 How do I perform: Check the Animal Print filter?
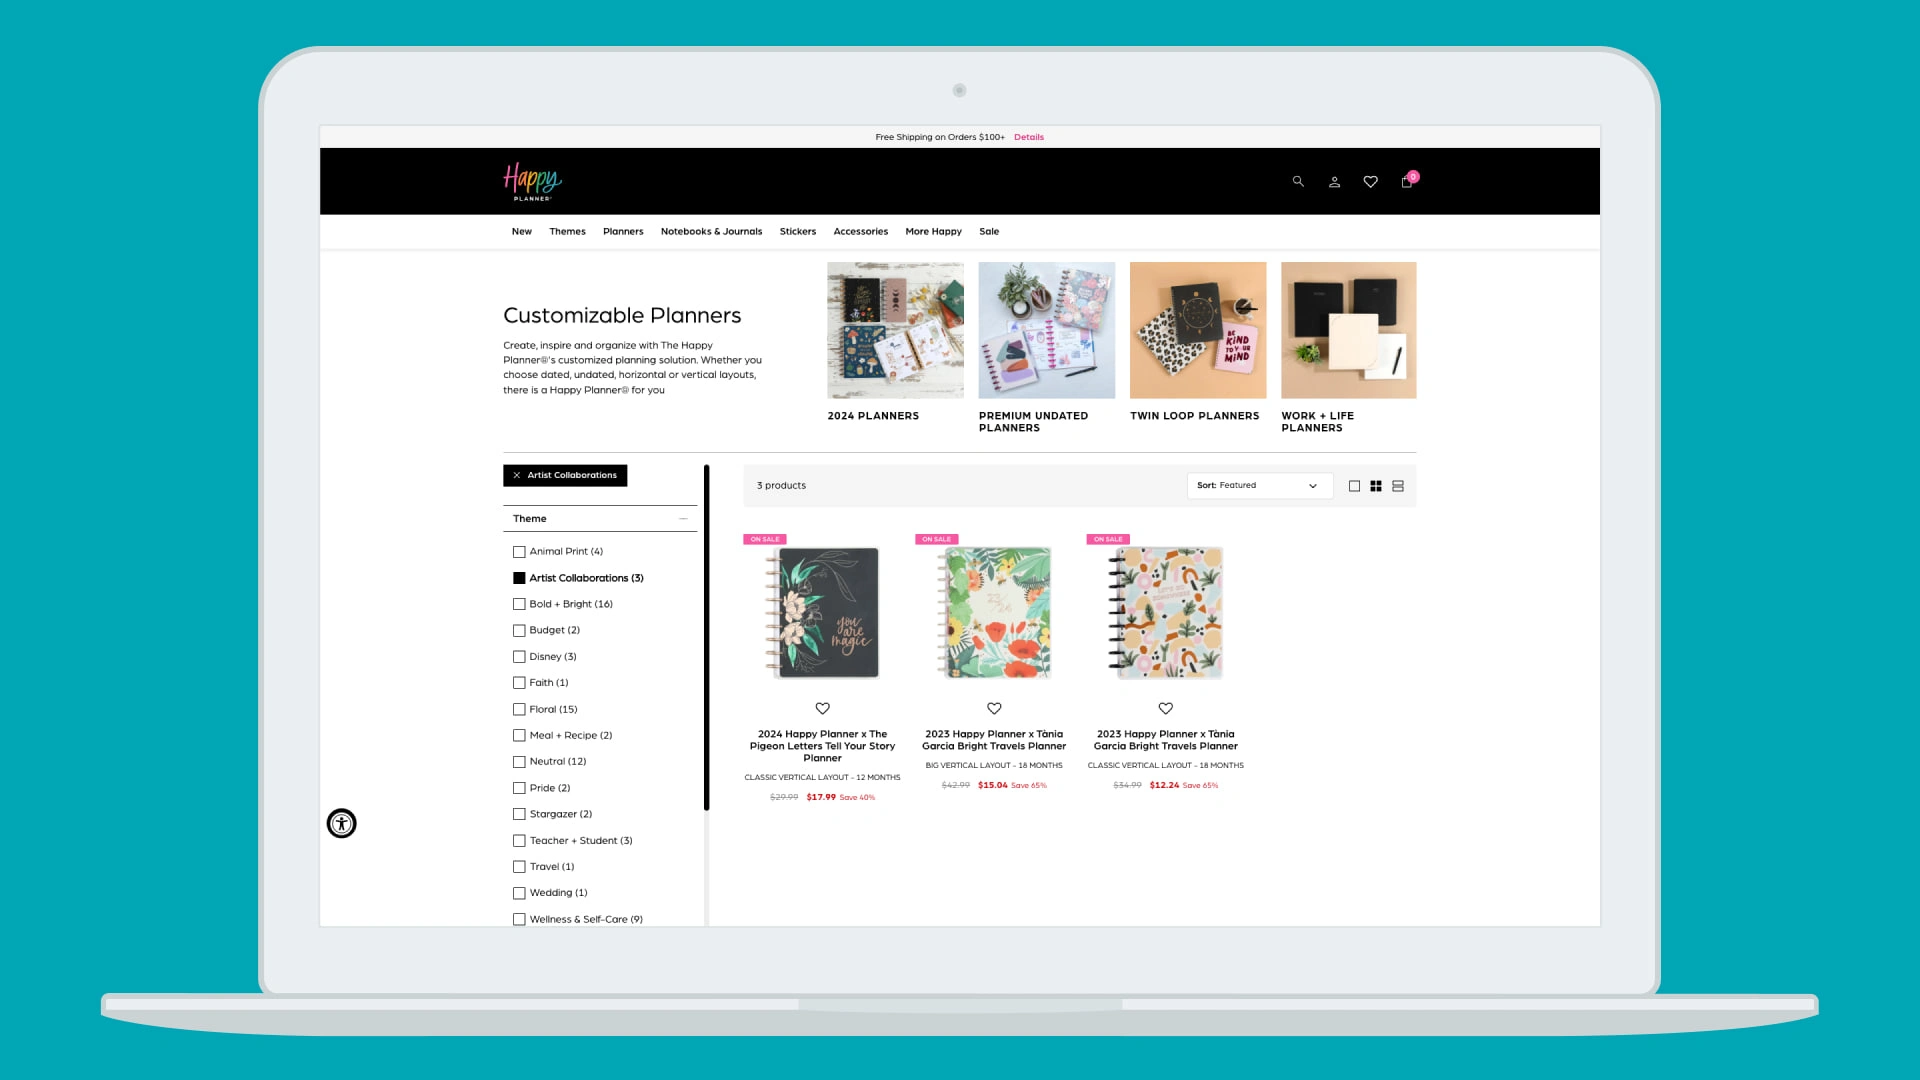pyautogui.click(x=519, y=552)
